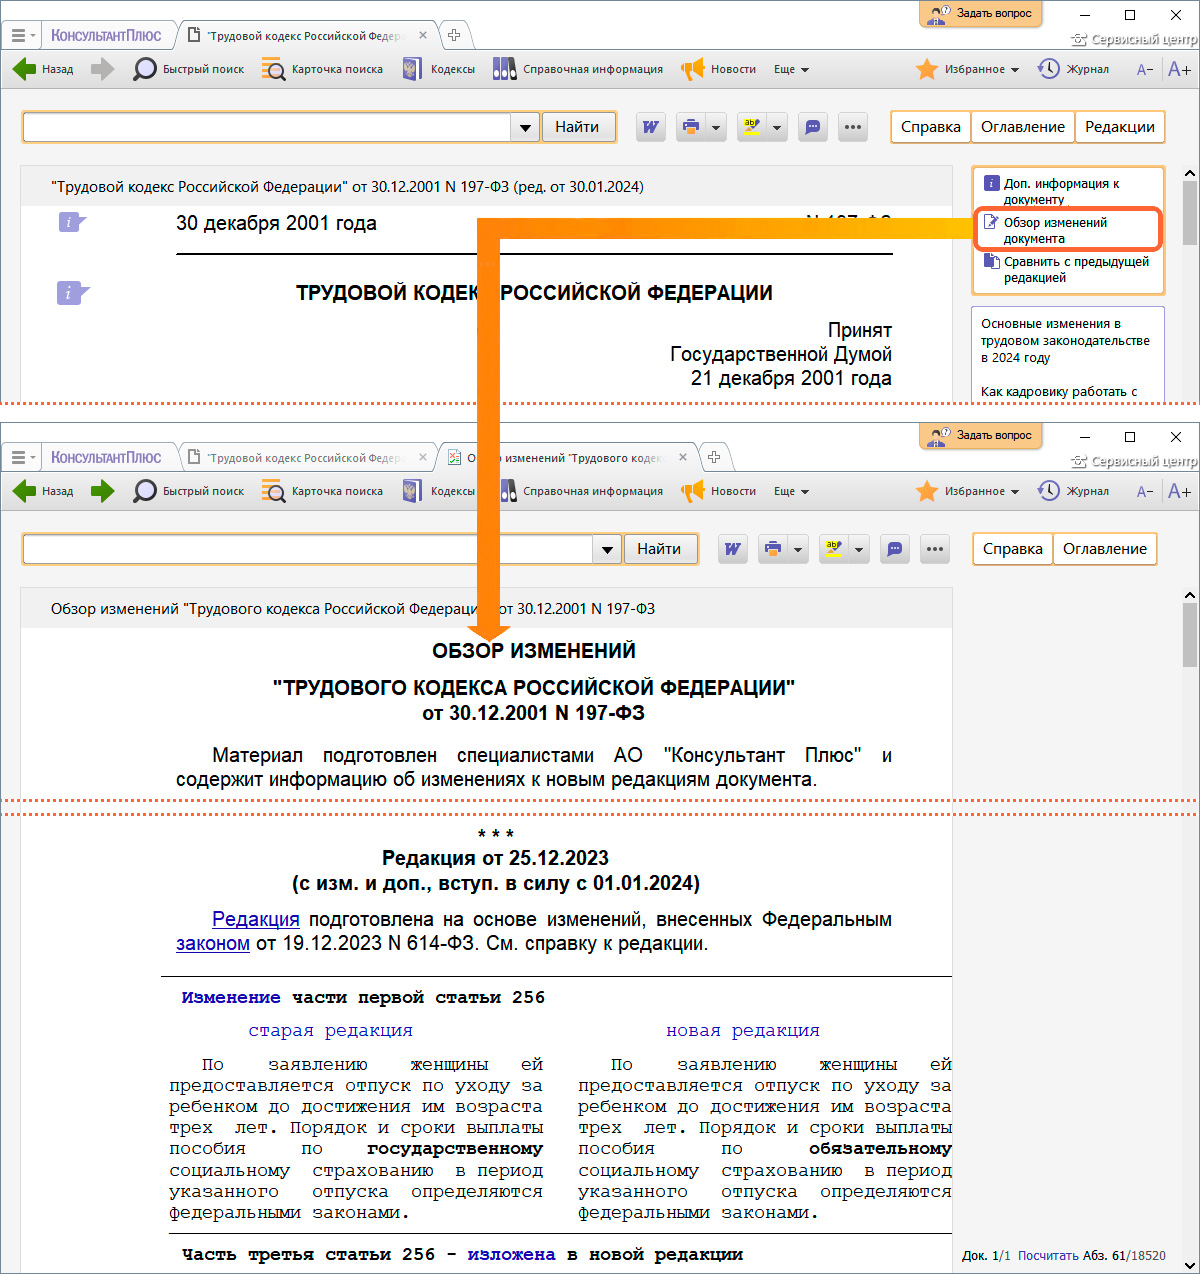
Task: Switch to the Справка tab in upper window
Action: pyautogui.click(x=930, y=127)
